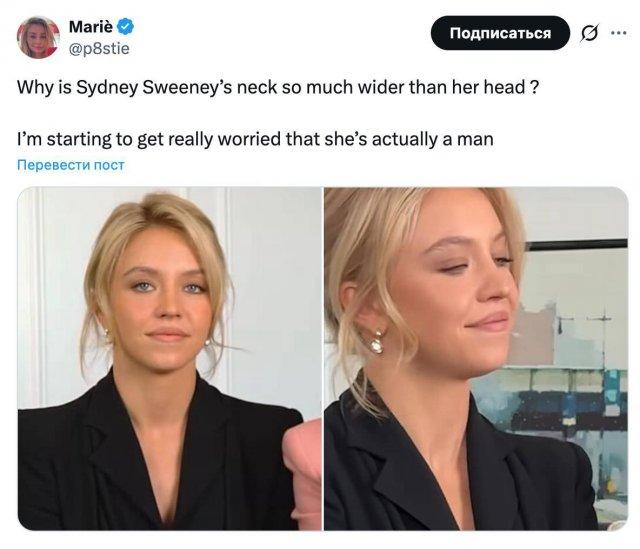Image resolution: width=640 pixels, height=549 pixels.
Task: Open Mariè's round profile avatar
Action: pyautogui.click(x=38, y=37)
